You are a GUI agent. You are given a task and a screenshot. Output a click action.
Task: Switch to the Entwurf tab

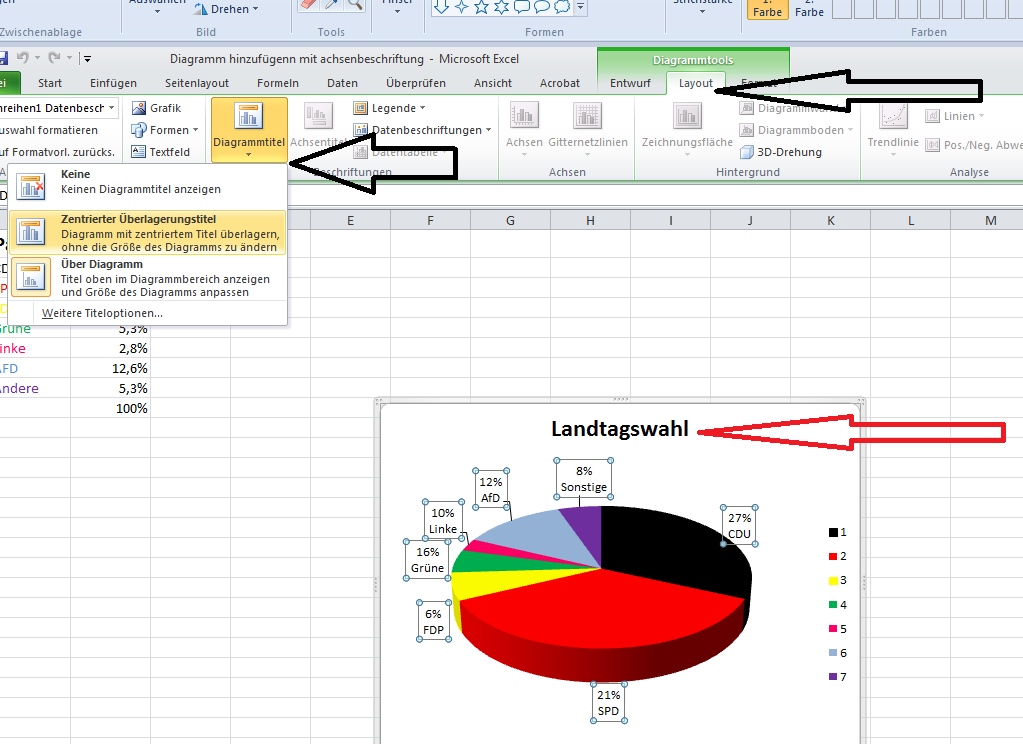pos(630,83)
